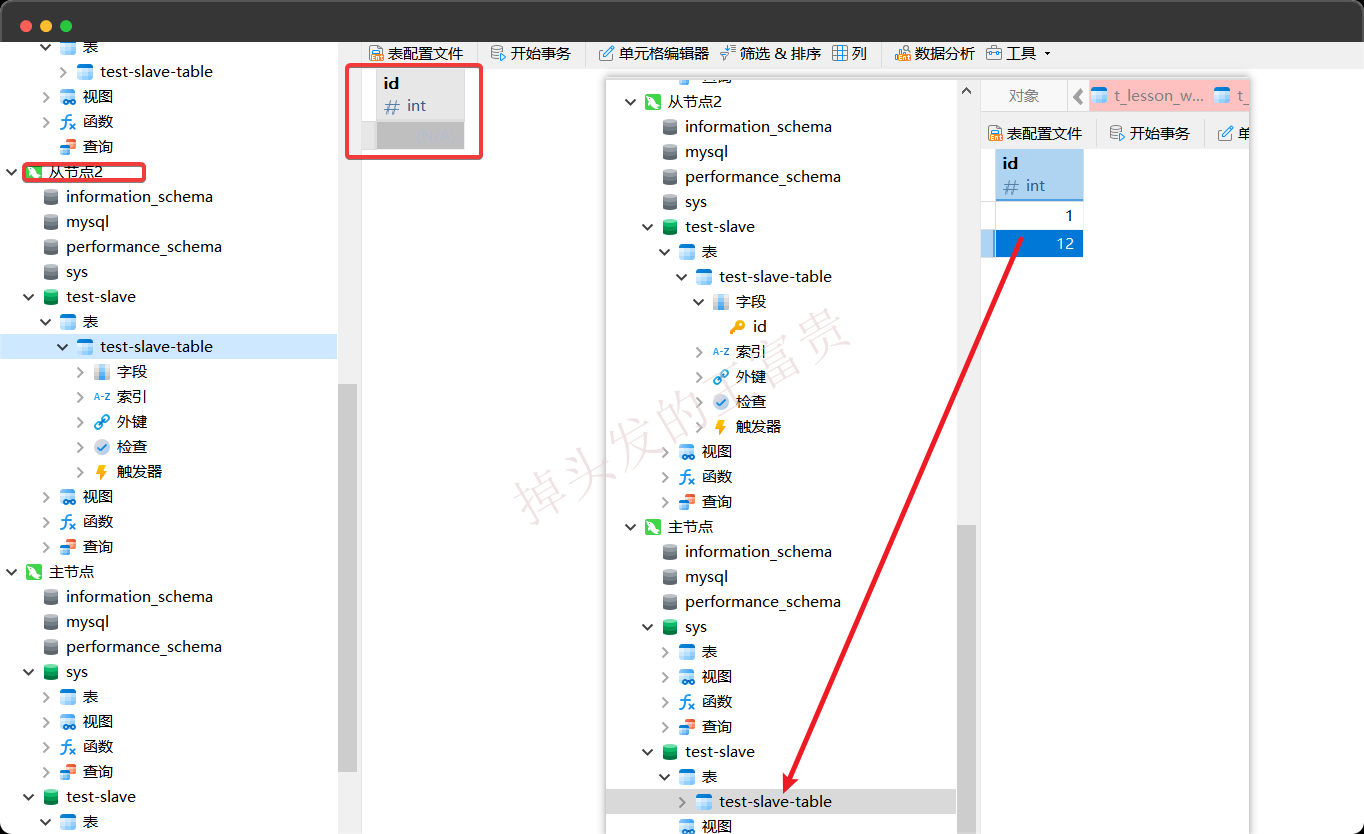
Task: Click 函数 fx icon under sys in left sidebar
Action: [68, 747]
